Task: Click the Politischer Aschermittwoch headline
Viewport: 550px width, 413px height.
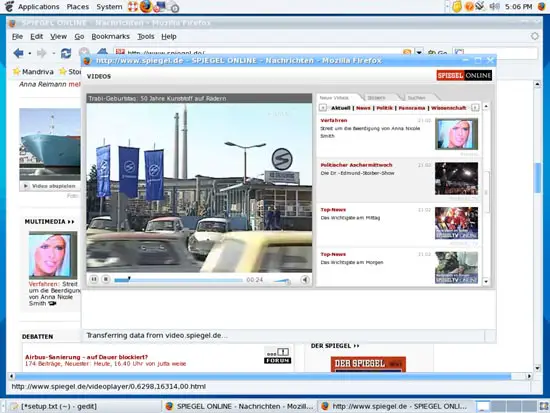Action: (356, 165)
